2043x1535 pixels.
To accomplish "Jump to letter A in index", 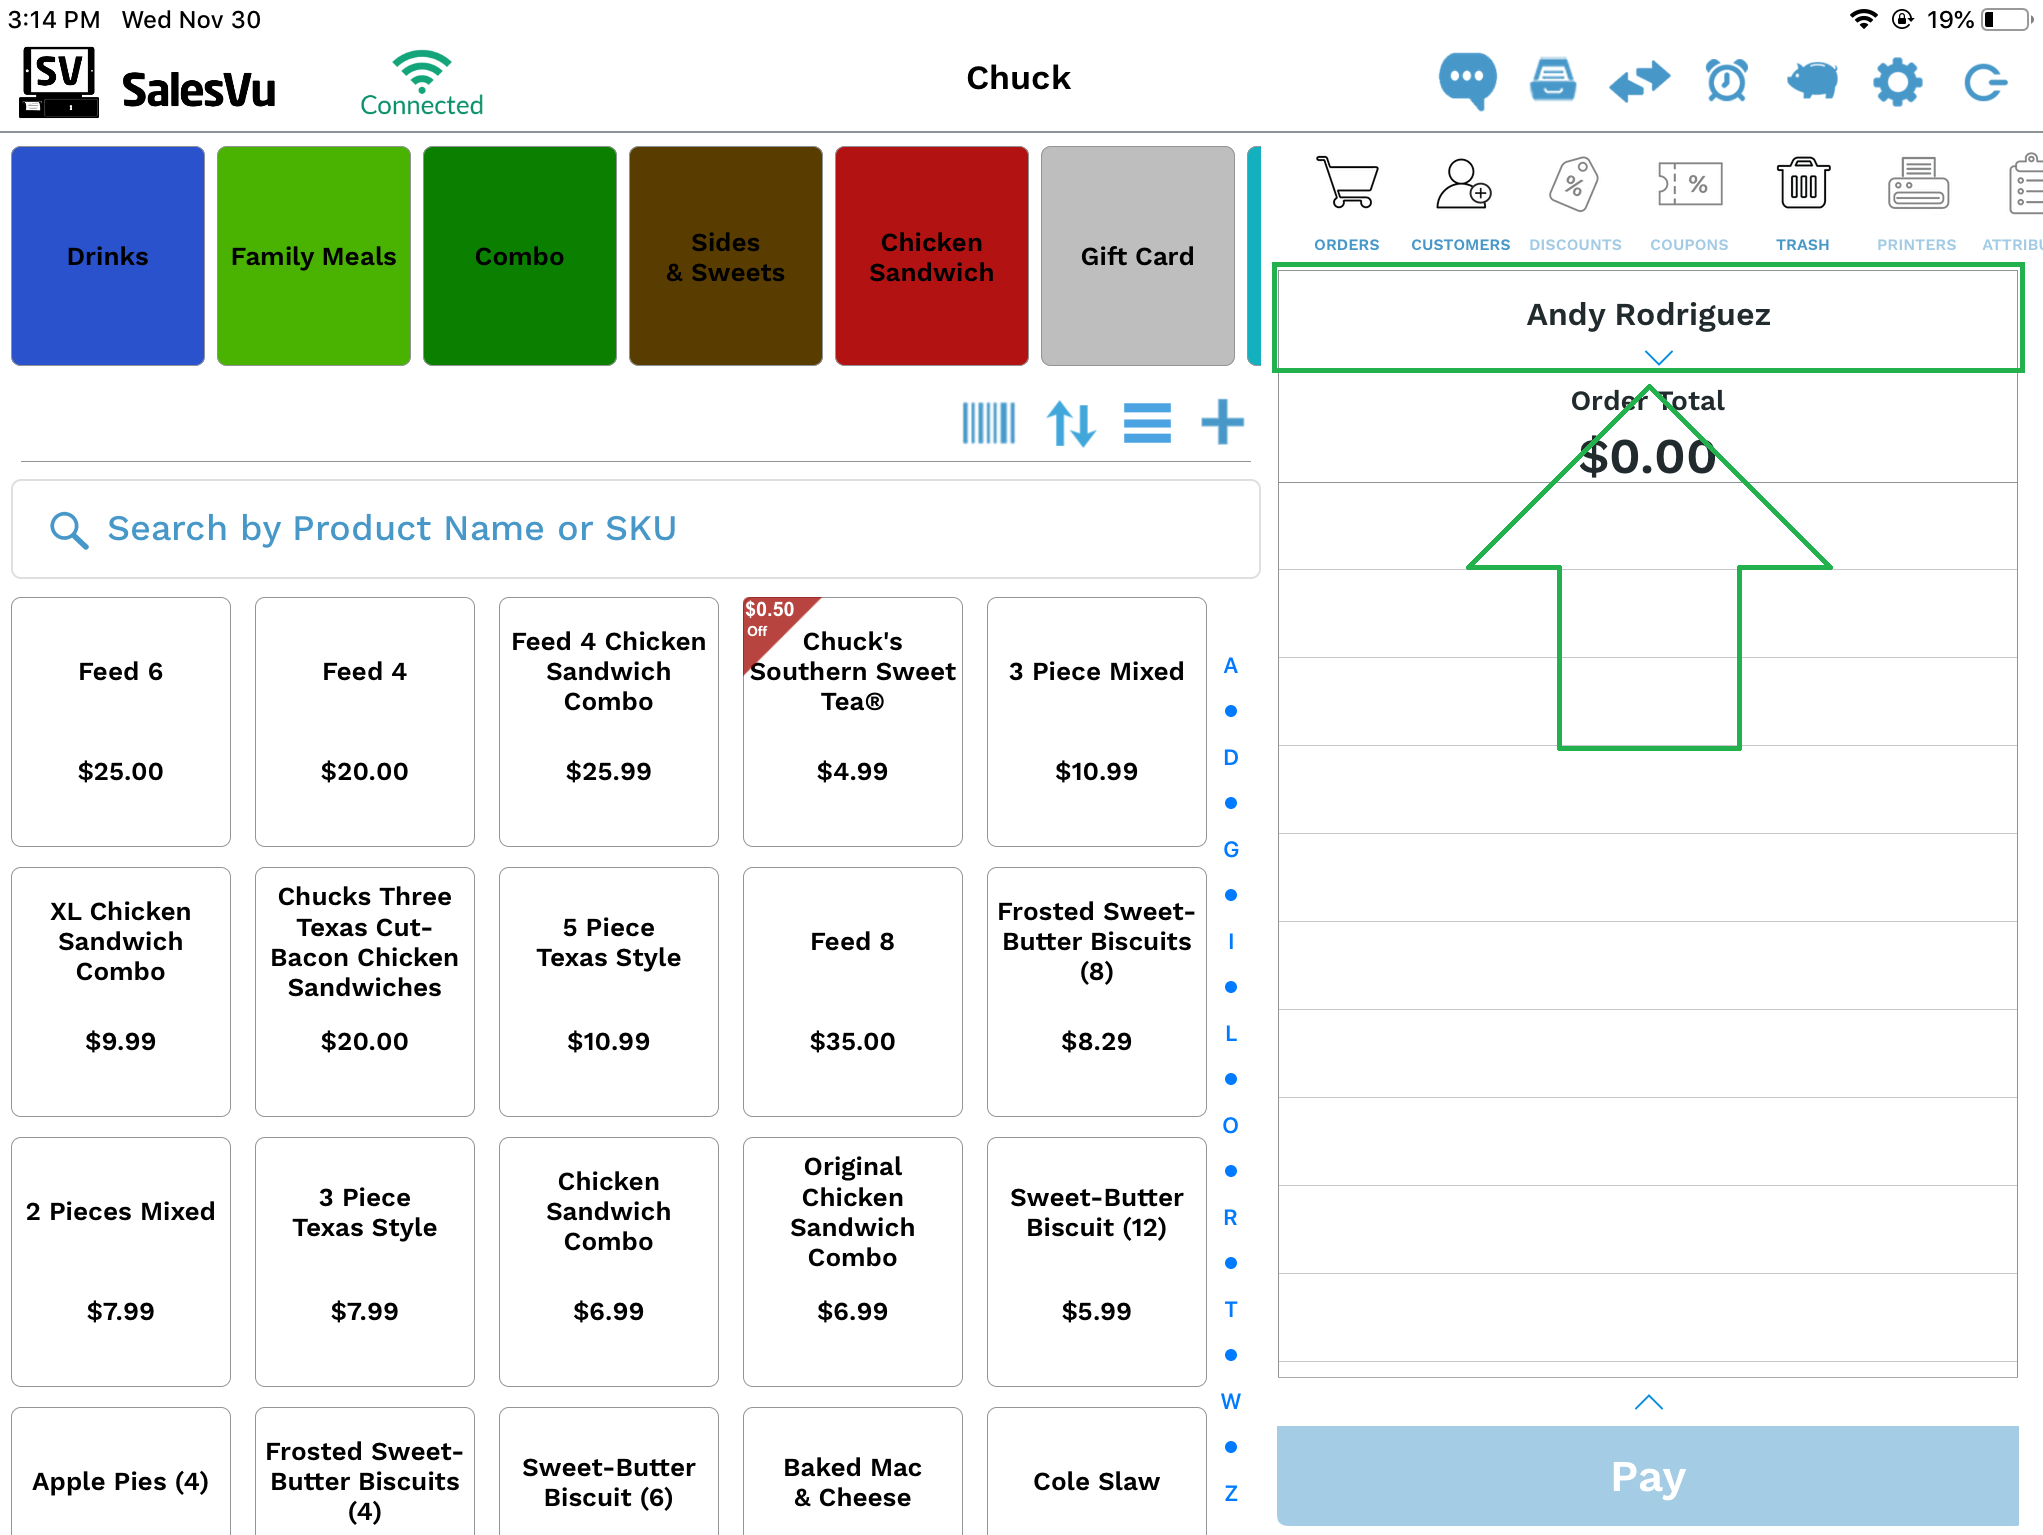I will (1231, 666).
